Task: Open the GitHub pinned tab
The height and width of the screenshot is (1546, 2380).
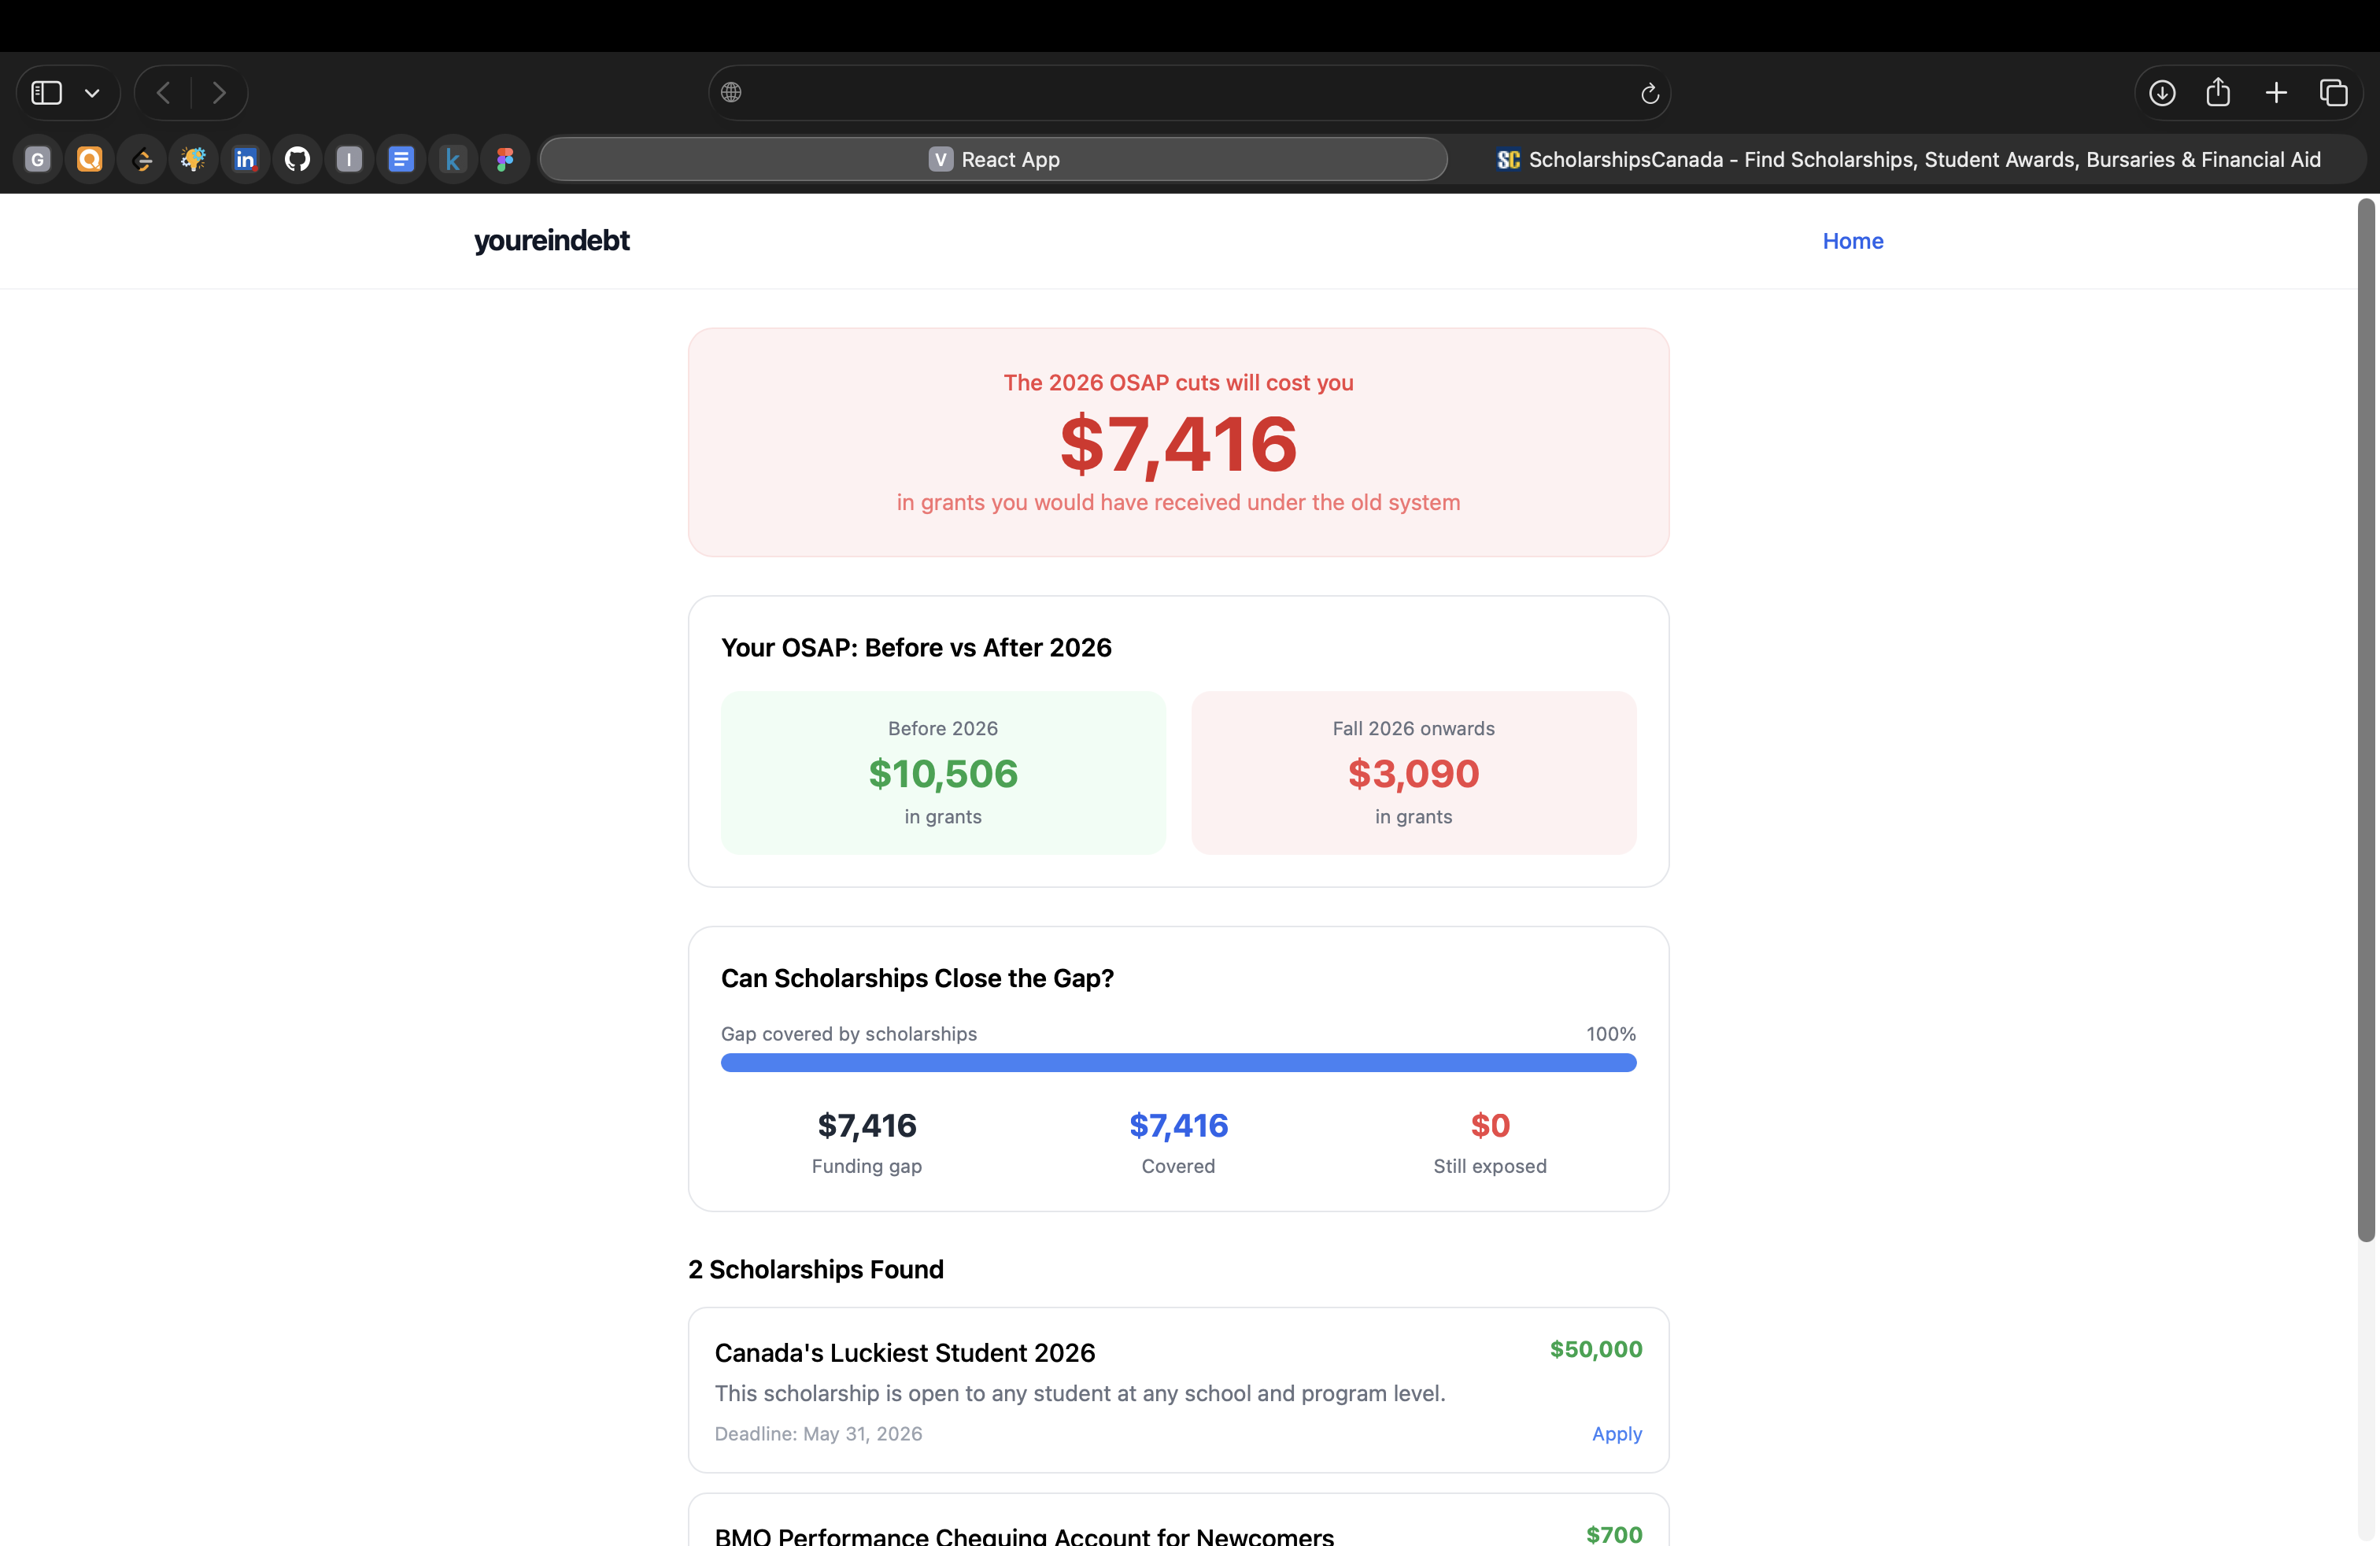Action: tap(297, 159)
